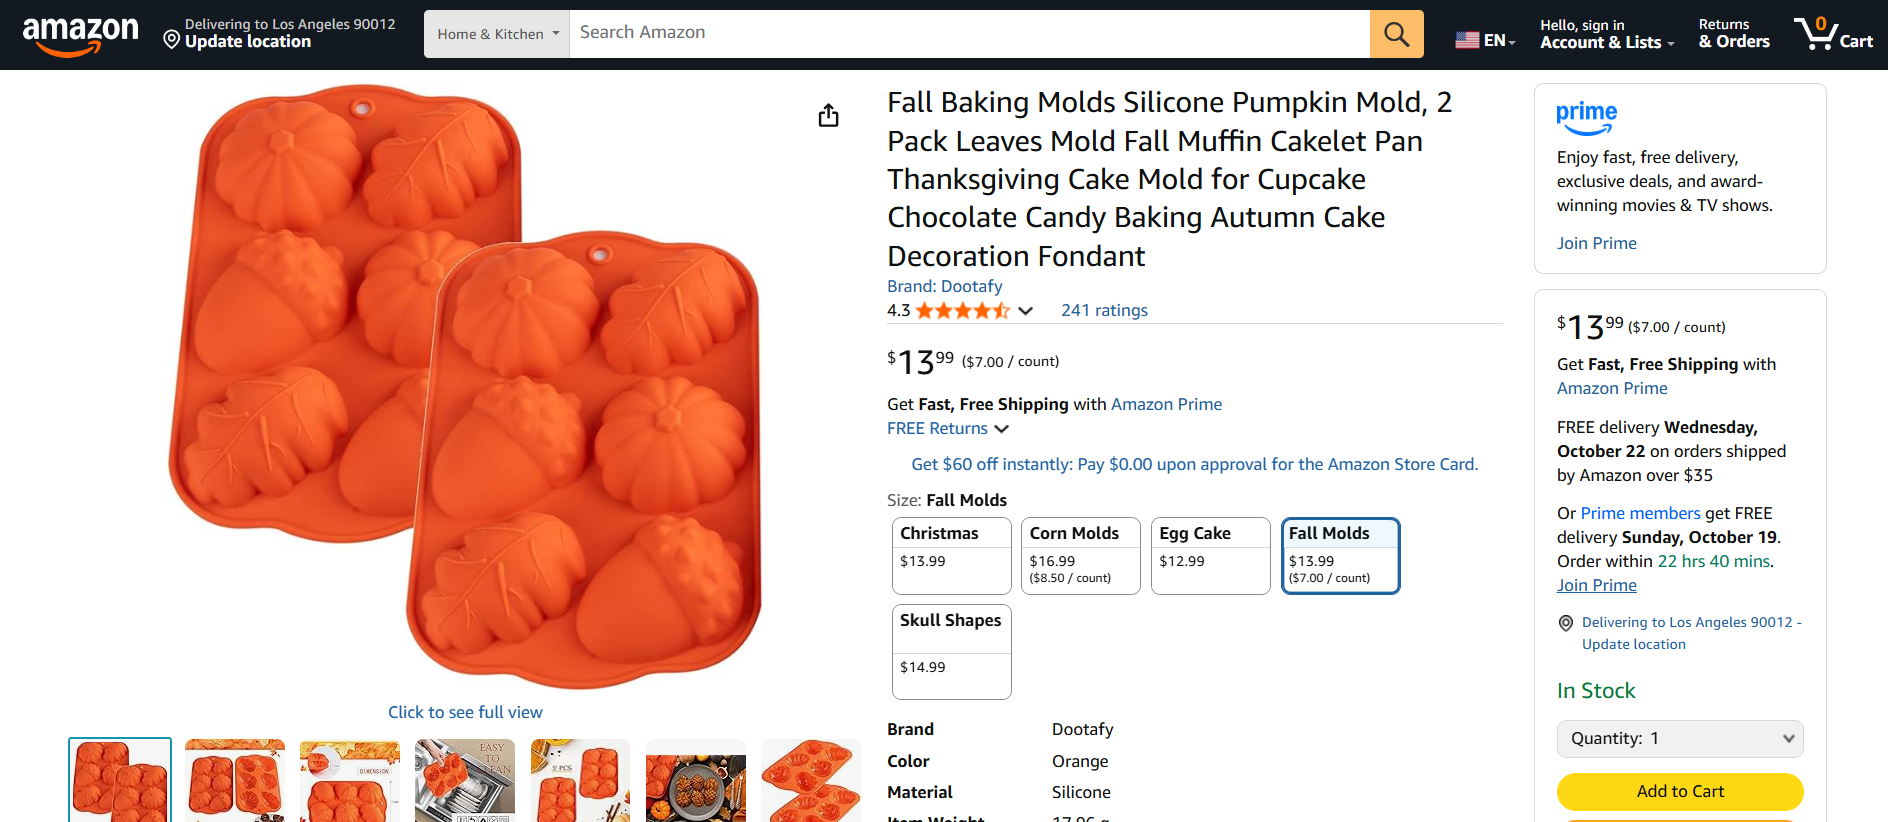Click the US flag language icon
Viewport: 1888px width, 822px height.
(1467, 40)
